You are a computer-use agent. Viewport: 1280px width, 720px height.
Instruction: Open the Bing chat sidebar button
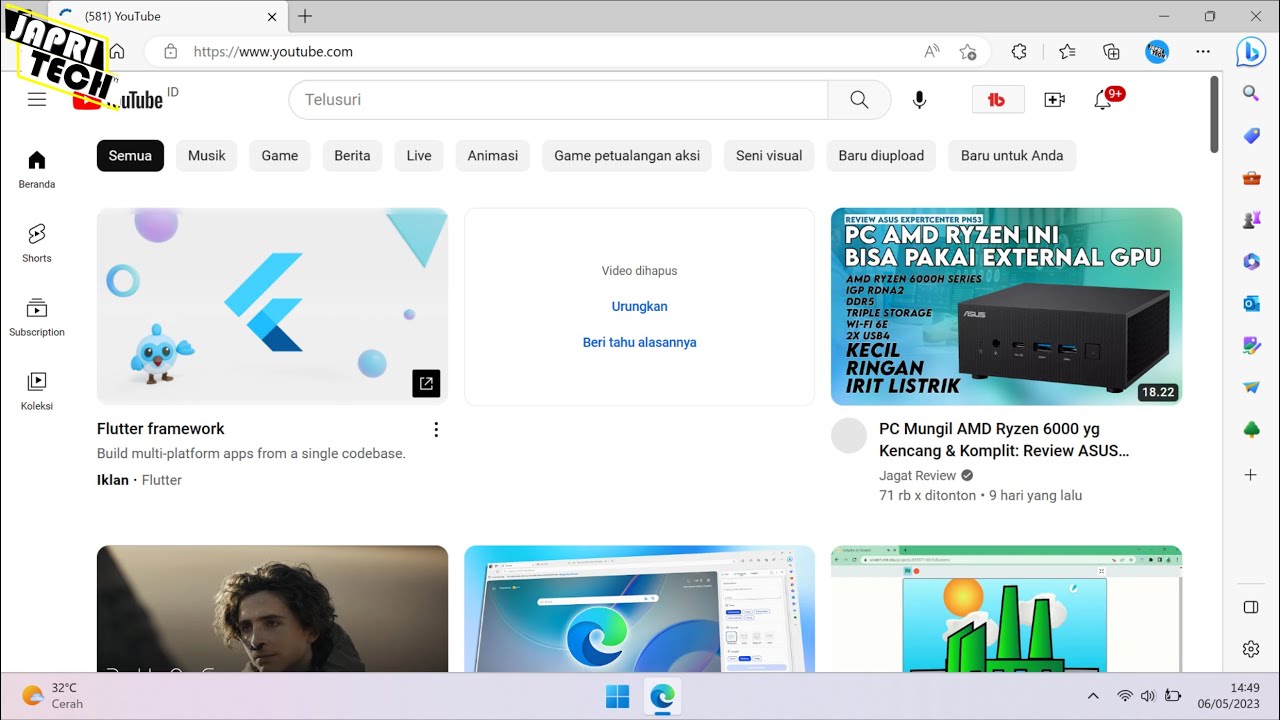[x=1251, y=51]
